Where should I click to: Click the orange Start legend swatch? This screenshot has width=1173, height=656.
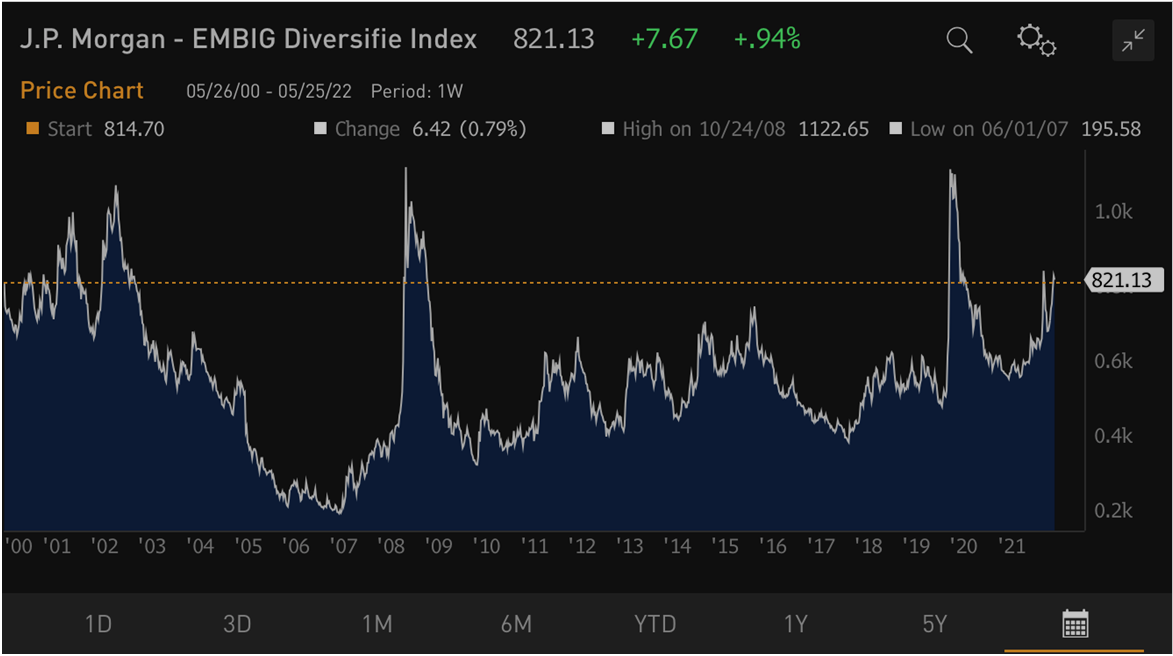[x=32, y=129]
